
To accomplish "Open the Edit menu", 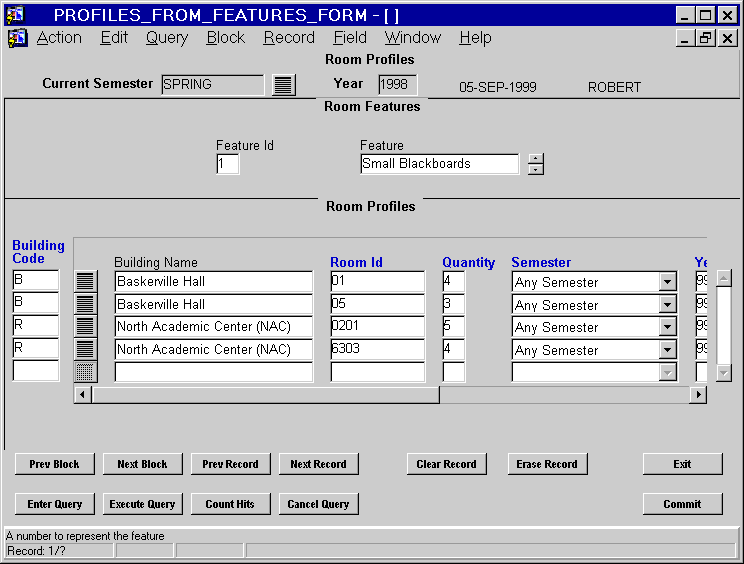I will 114,37.
